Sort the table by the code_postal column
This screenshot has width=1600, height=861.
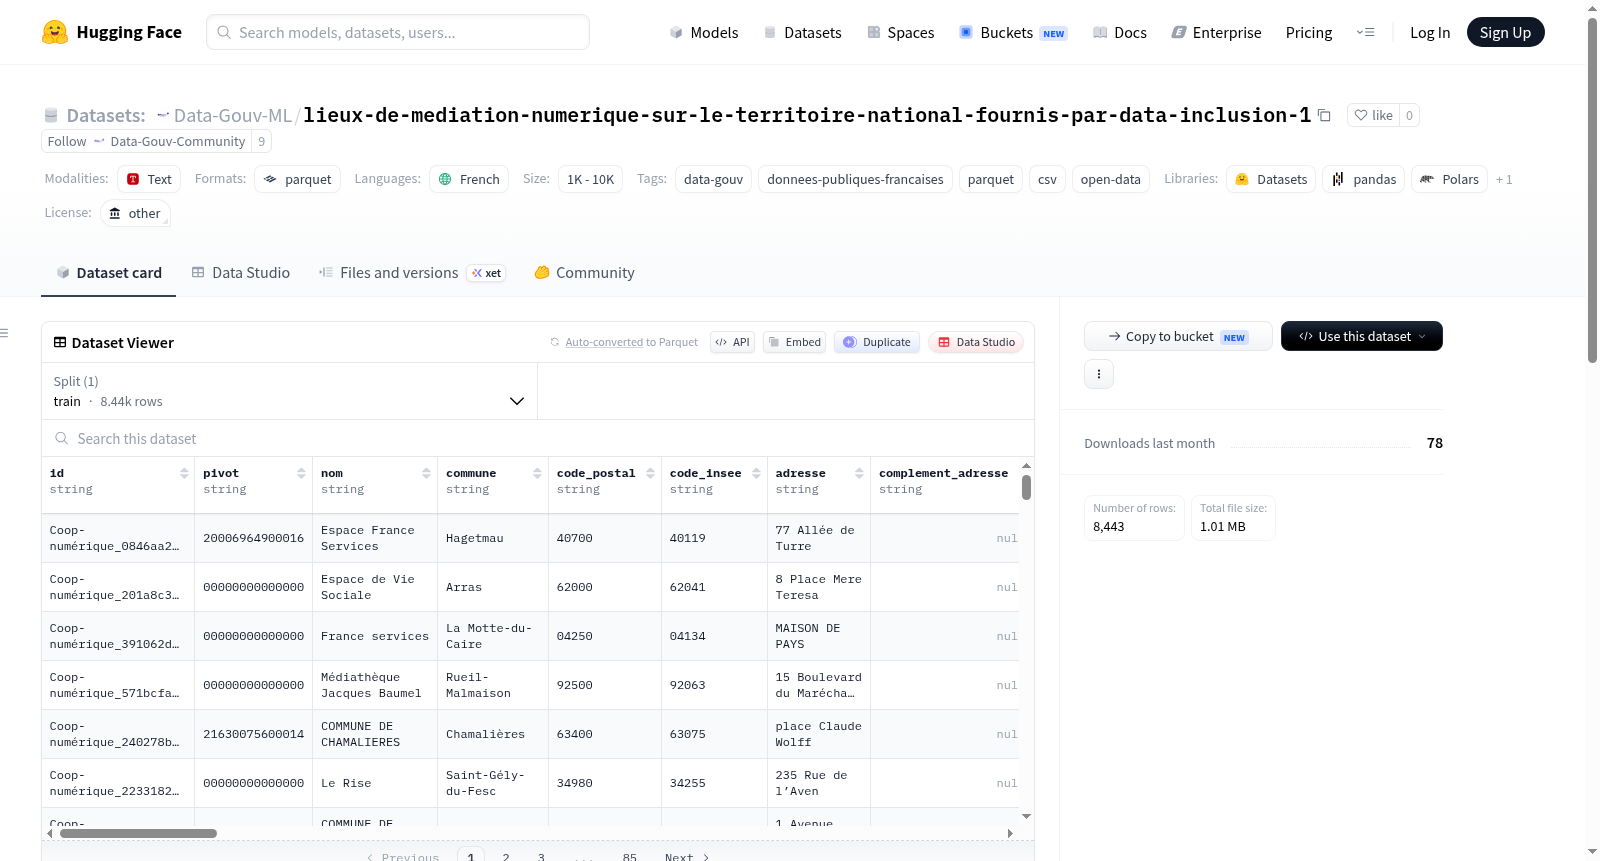click(x=650, y=473)
